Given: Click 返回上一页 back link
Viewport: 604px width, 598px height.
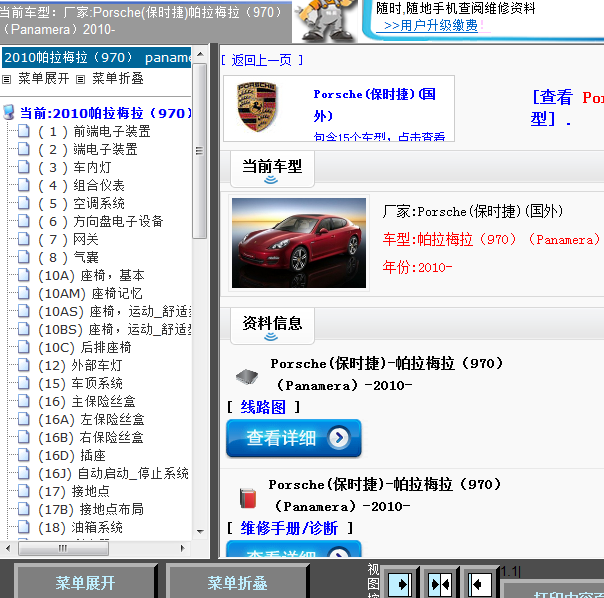Looking at the screenshot, I should [262, 60].
